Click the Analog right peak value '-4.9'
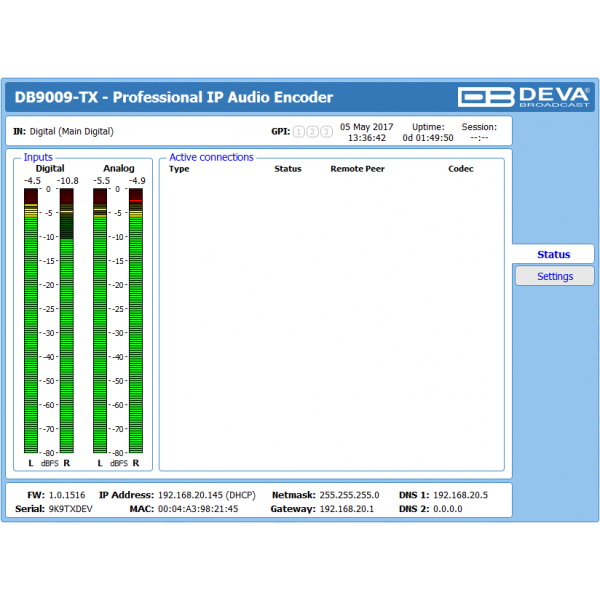Image resolution: width=600 pixels, height=600 pixels. pos(137,181)
